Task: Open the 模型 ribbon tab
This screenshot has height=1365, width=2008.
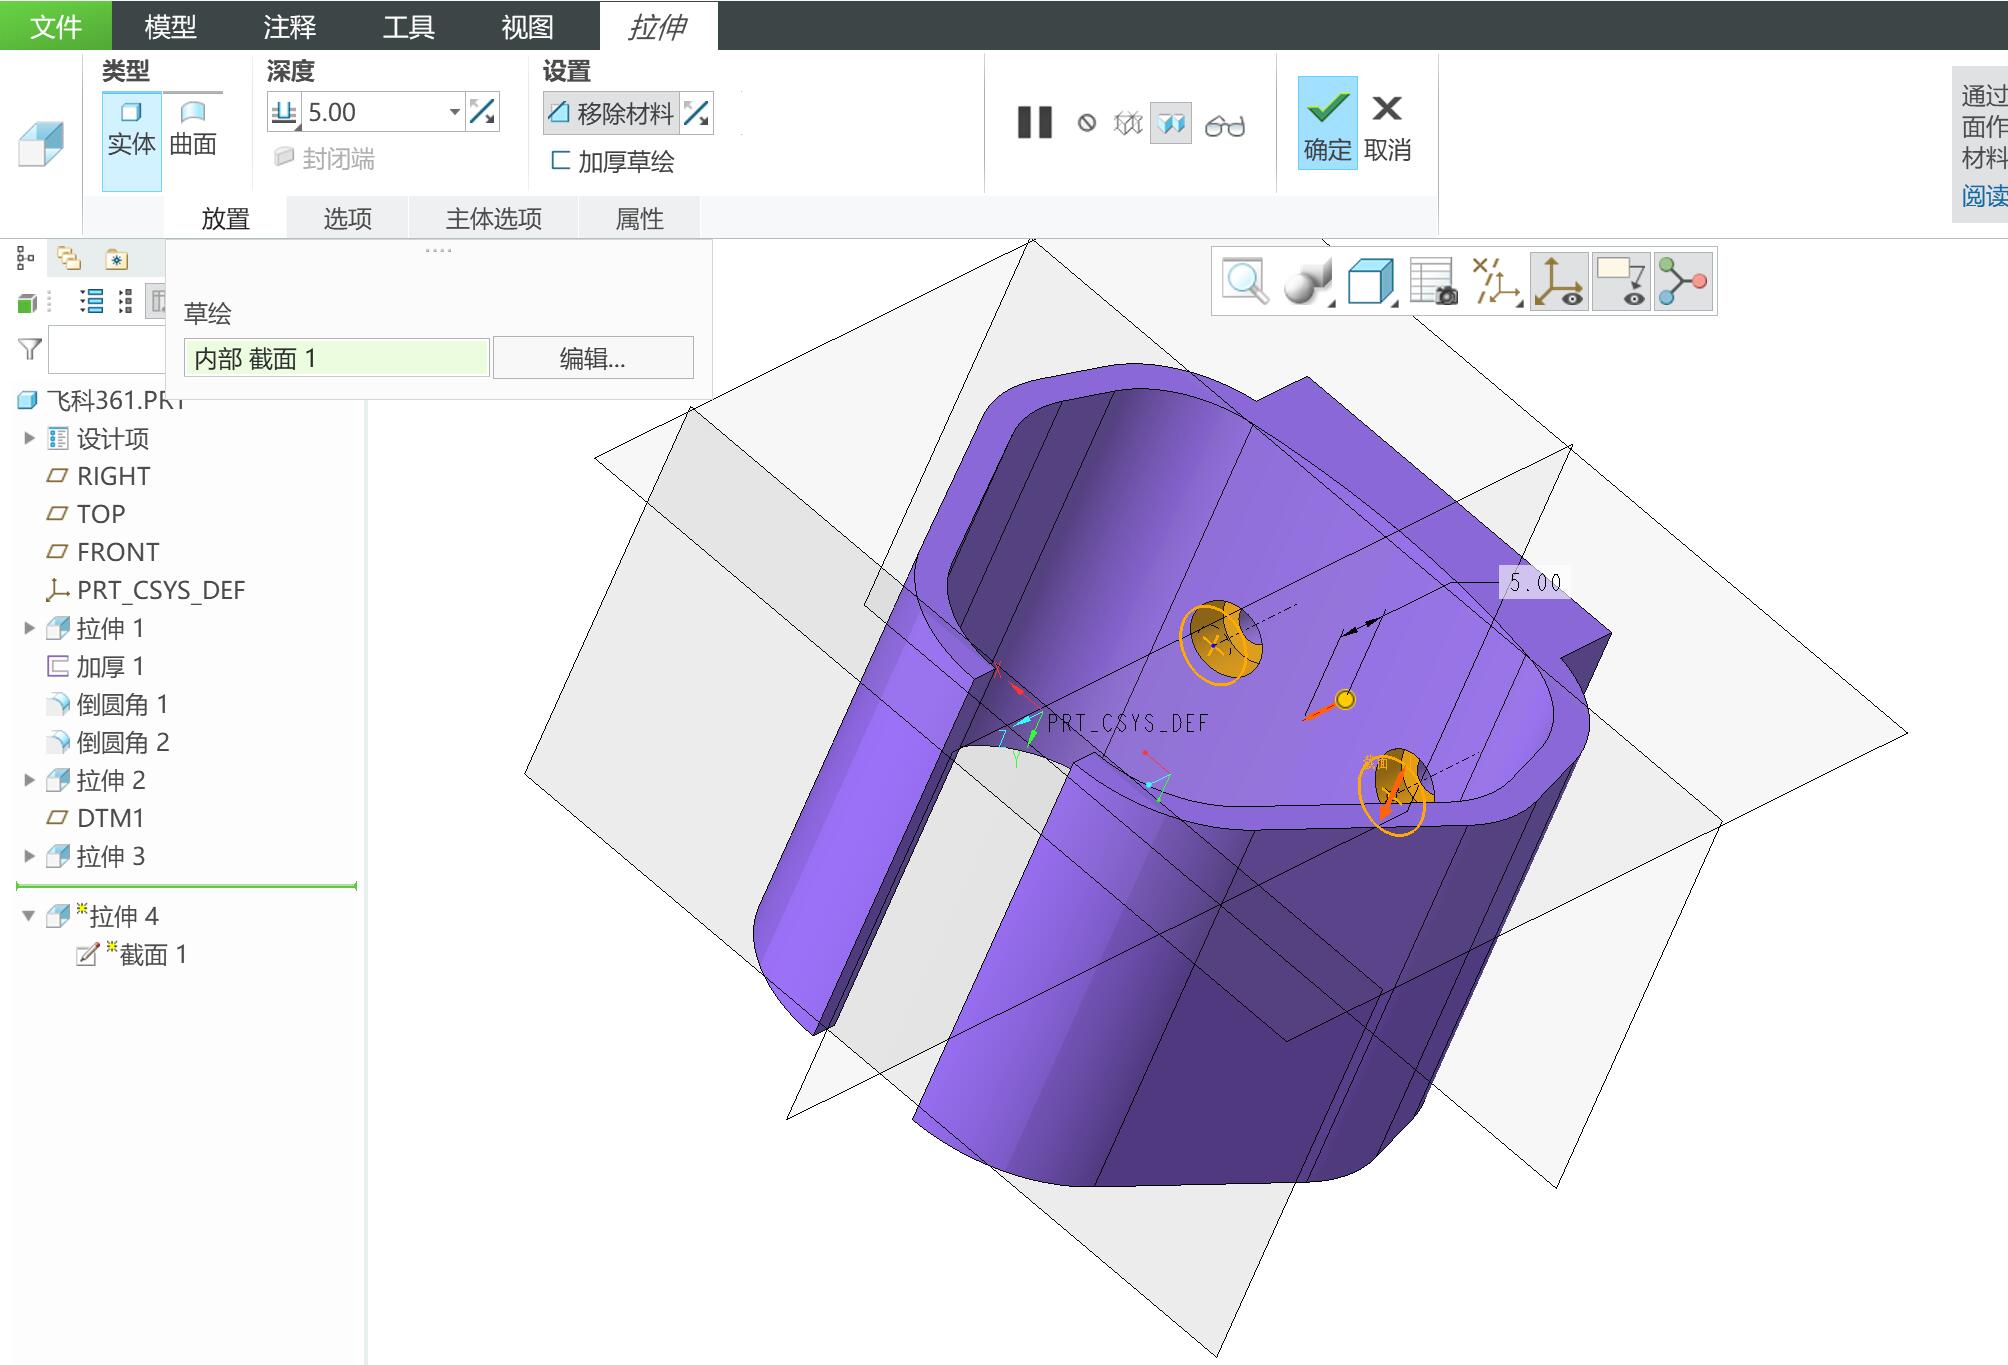Action: [x=170, y=26]
